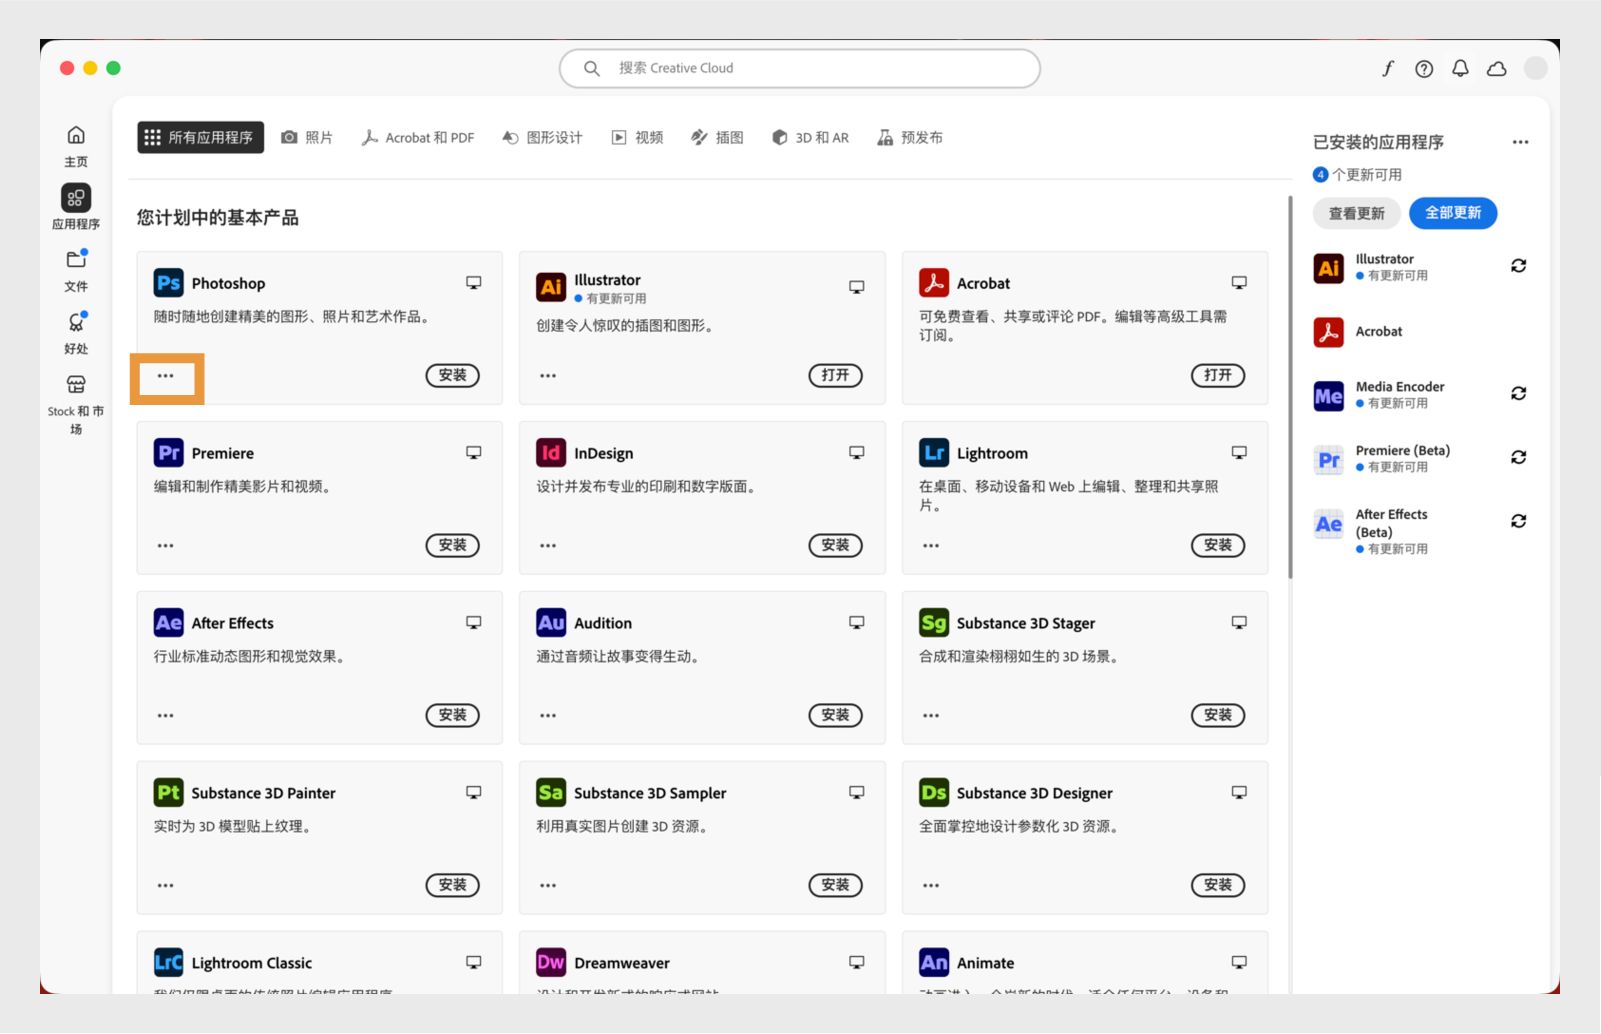Screen dimensions: 1601x1034
Task: Open 已安装的应用程序 panel more options menu
Action: (1520, 142)
